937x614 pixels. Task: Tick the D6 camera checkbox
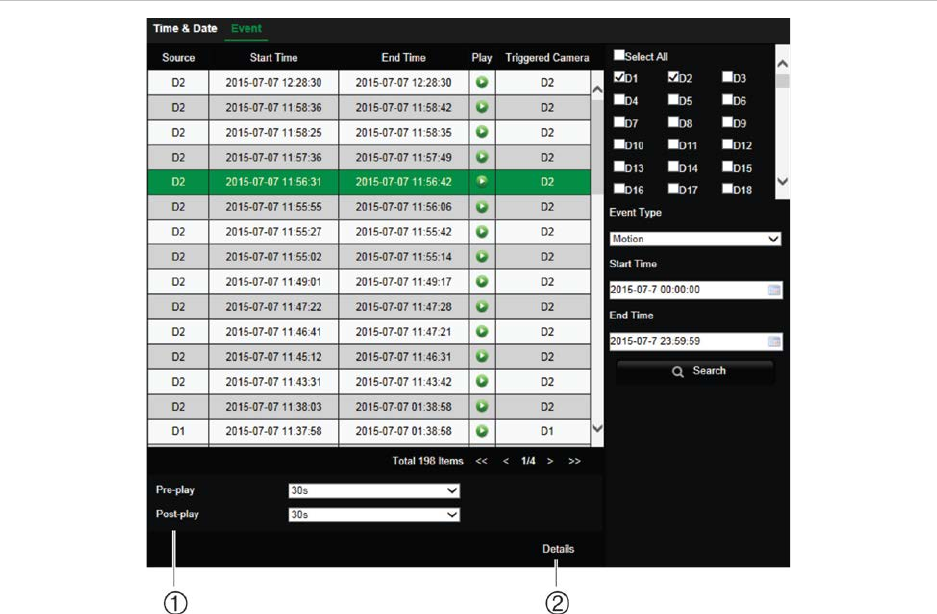click(x=727, y=100)
